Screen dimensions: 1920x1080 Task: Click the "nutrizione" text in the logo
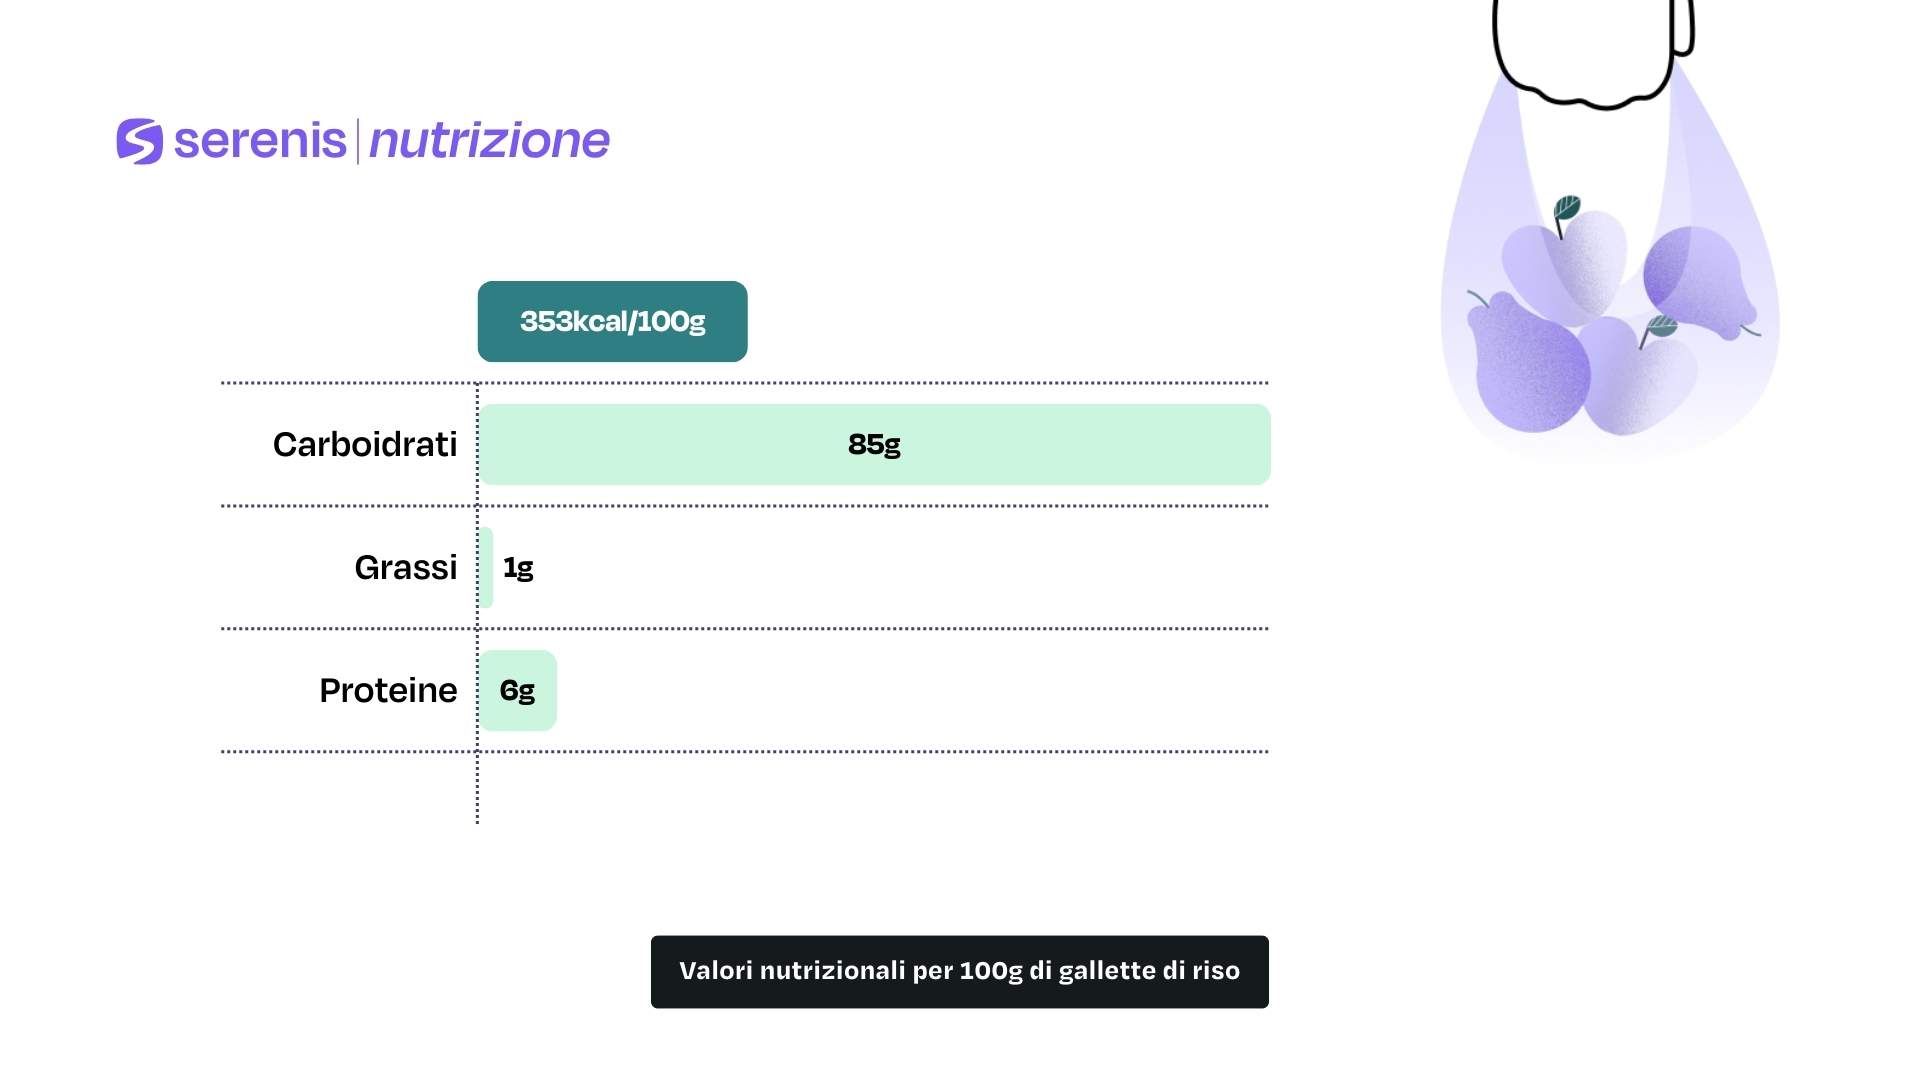[x=489, y=141]
